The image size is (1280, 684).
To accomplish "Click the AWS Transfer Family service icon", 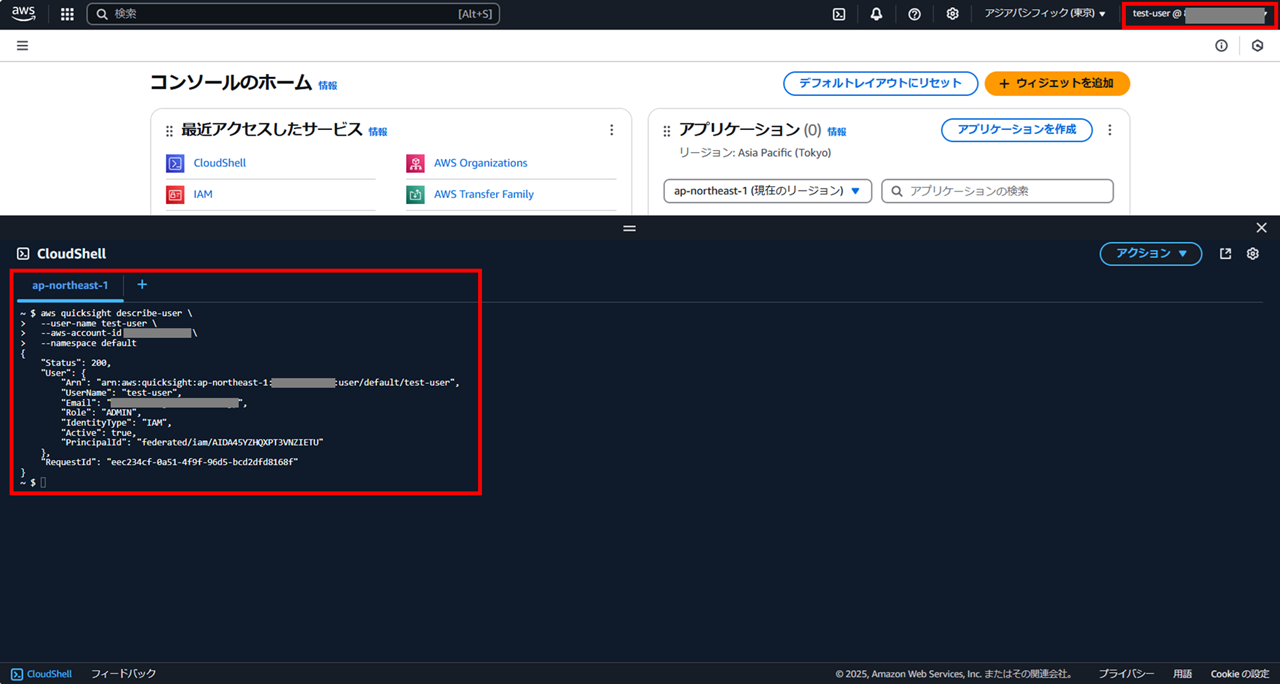I will click(415, 195).
